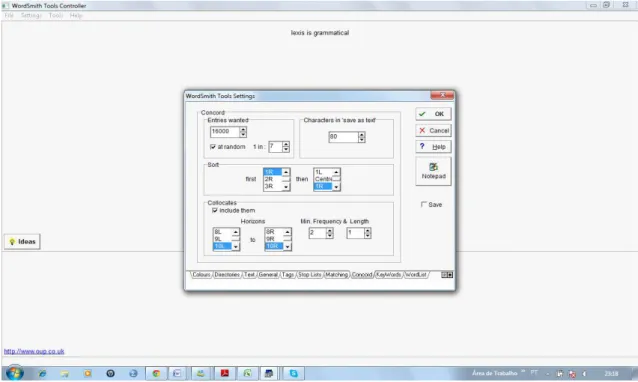
Task: Open Help from the settings dialog
Action: pos(433,147)
